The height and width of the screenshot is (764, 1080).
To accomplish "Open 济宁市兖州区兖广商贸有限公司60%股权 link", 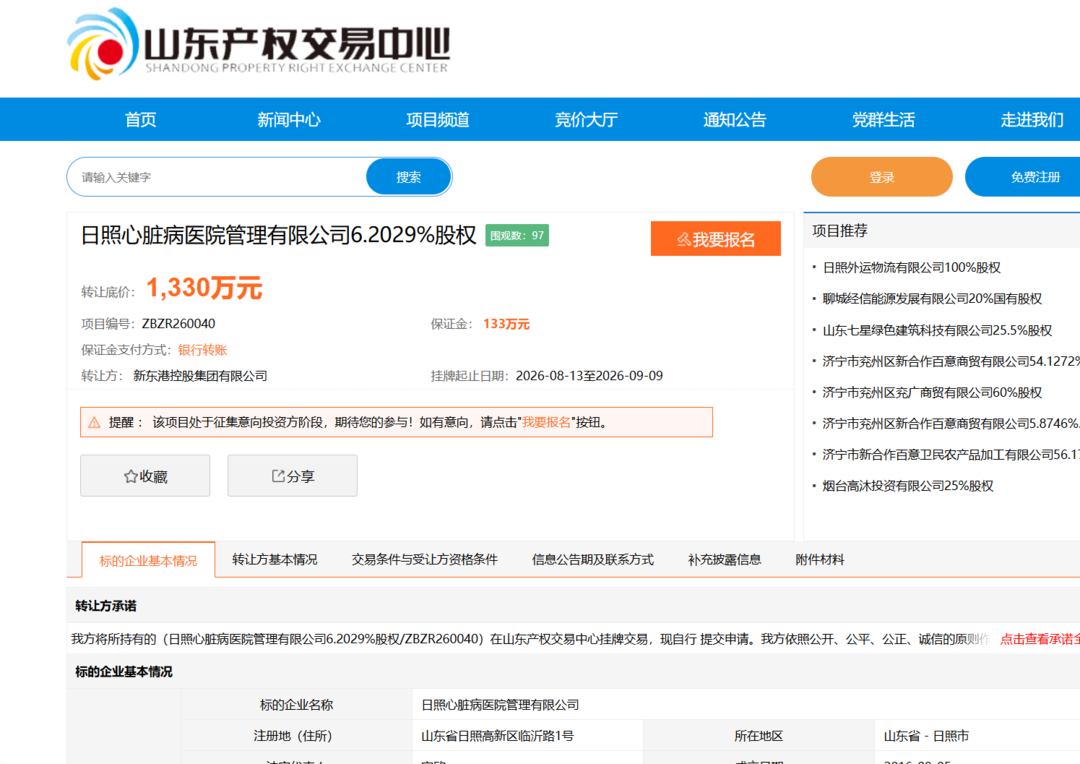I will click(x=932, y=392).
